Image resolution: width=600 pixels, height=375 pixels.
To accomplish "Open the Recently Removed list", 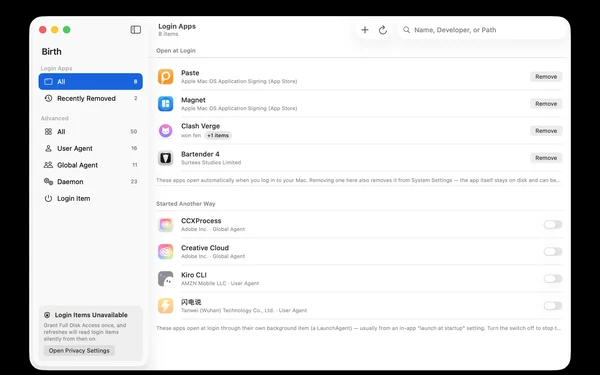I will (x=91, y=98).
